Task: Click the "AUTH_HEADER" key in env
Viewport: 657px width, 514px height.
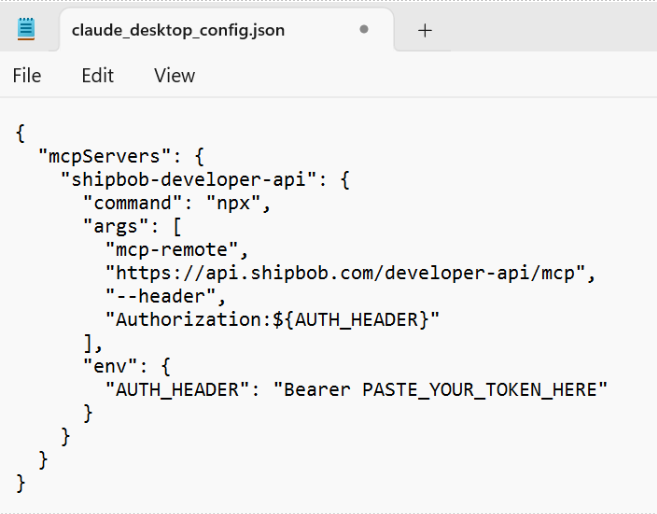Action: (x=178, y=390)
